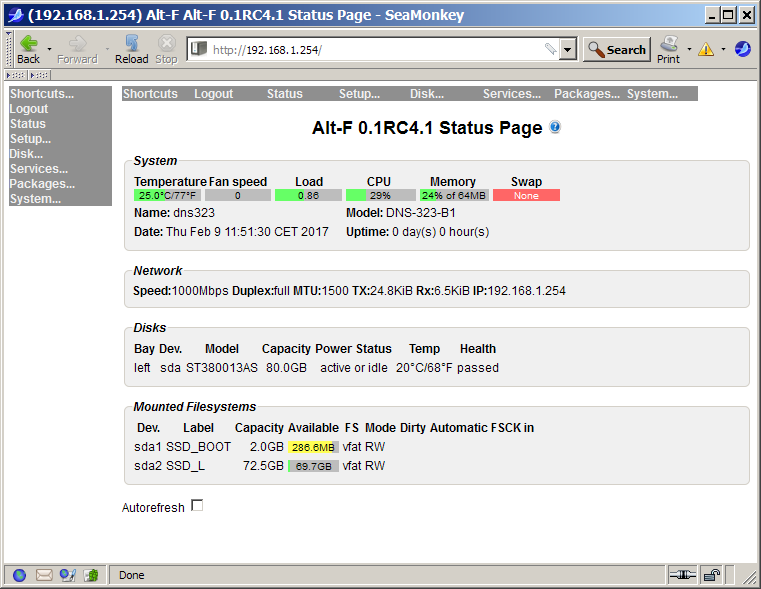Open the Back history dropdown arrow
This screenshot has width=761, height=589.
49,49
